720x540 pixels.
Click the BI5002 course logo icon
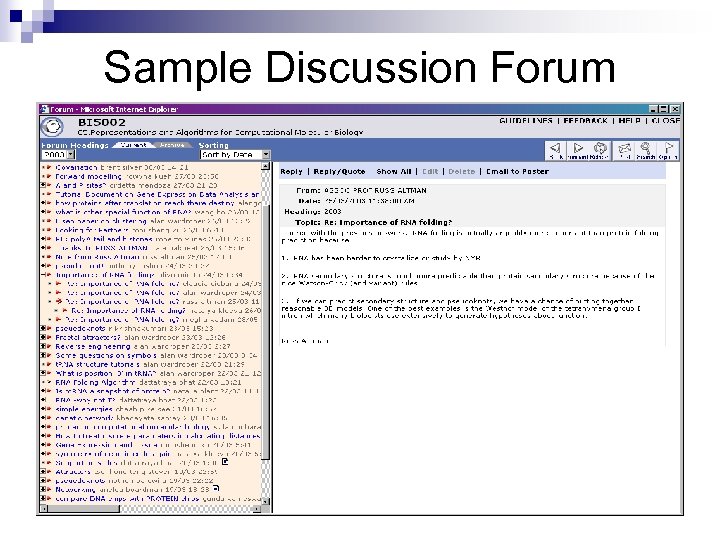tap(52, 127)
